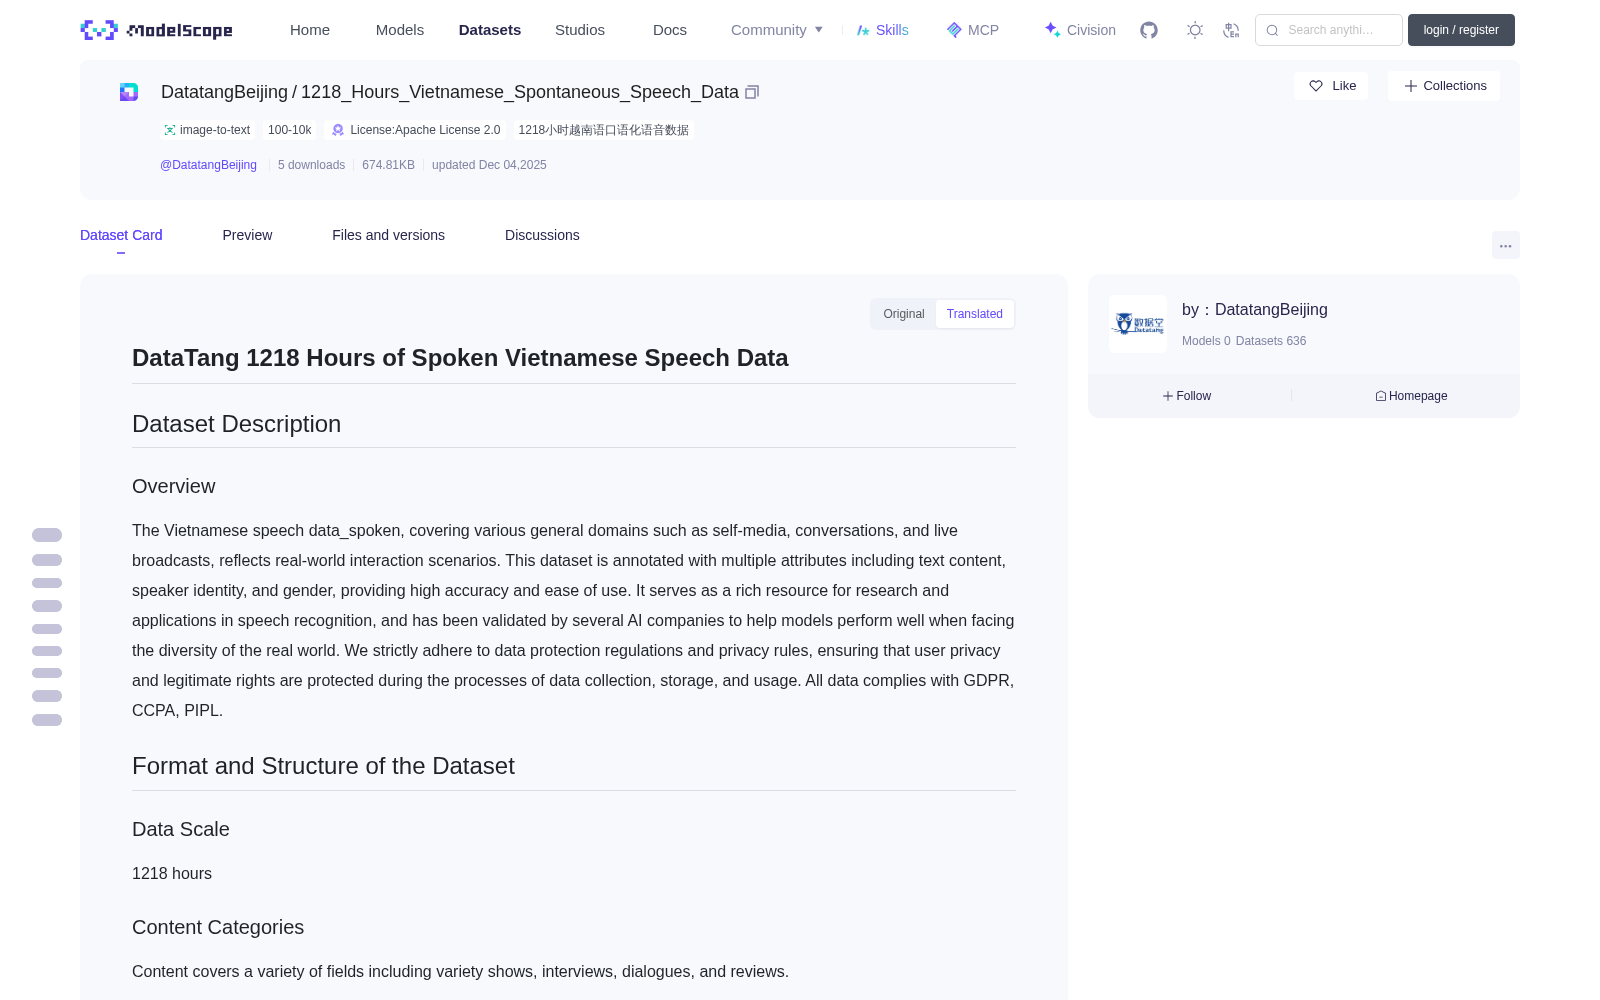The width and height of the screenshot is (1600, 1000).
Task: Click the plus icon next to Follow
Action: click(x=1168, y=396)
